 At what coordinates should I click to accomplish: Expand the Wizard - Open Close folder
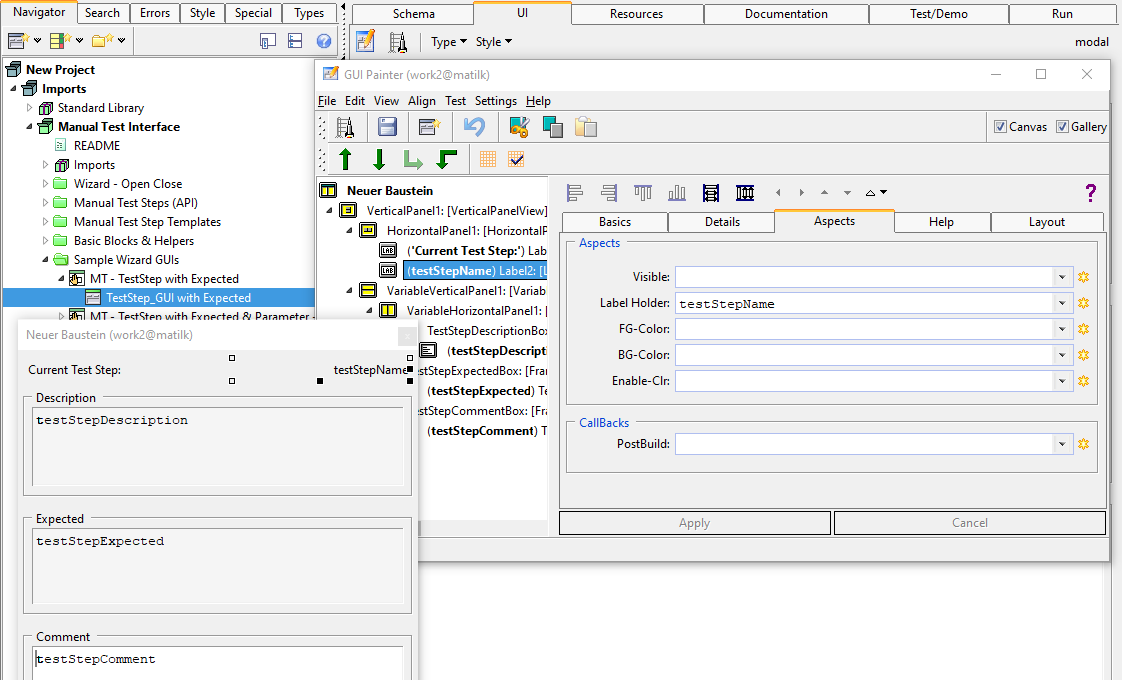tap(46, 184)
